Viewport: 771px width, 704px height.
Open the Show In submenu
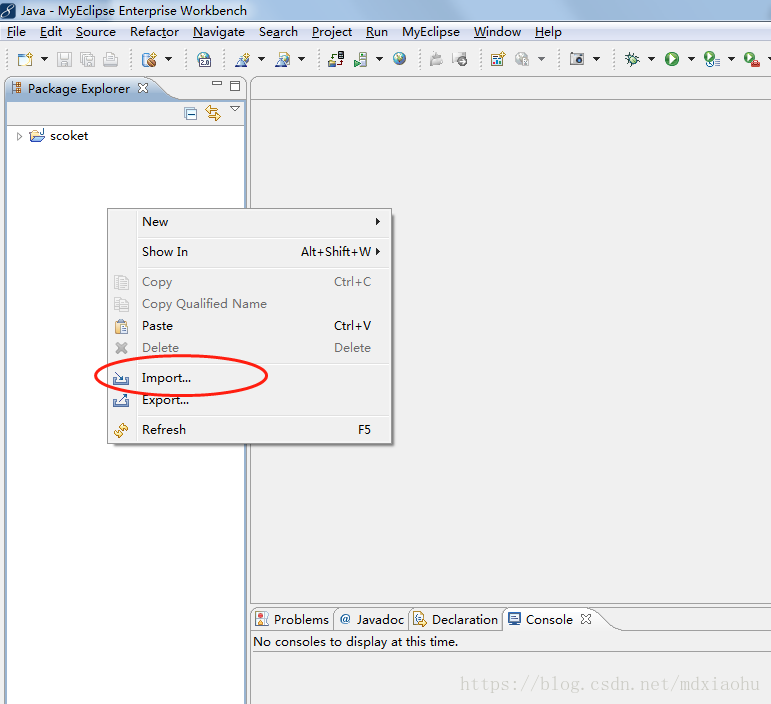(250, 252)
